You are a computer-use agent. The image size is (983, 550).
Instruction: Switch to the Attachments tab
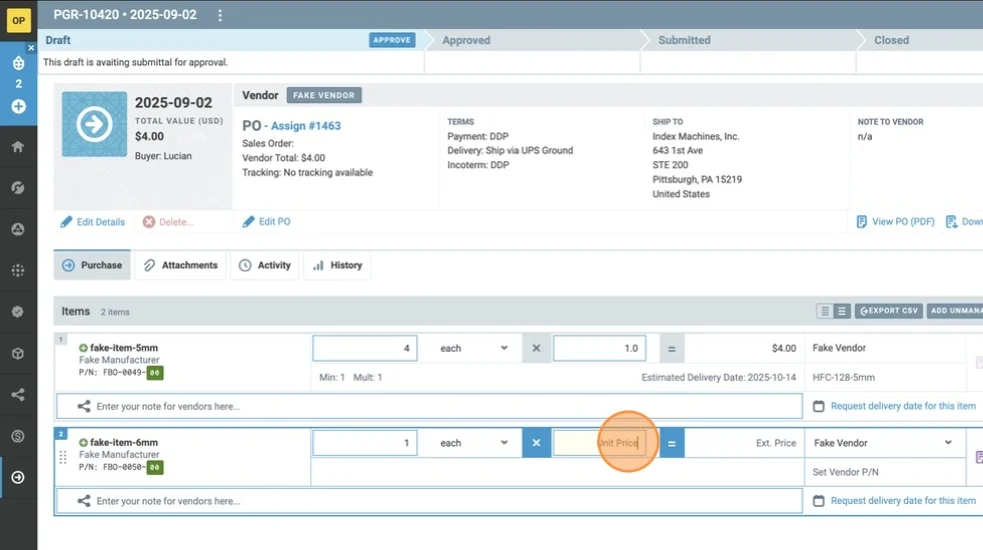(x=180, y=265)
